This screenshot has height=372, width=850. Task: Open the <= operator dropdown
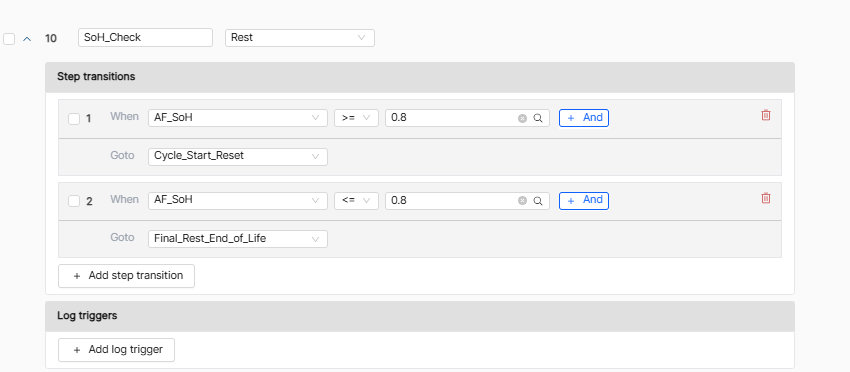(356, 201)
